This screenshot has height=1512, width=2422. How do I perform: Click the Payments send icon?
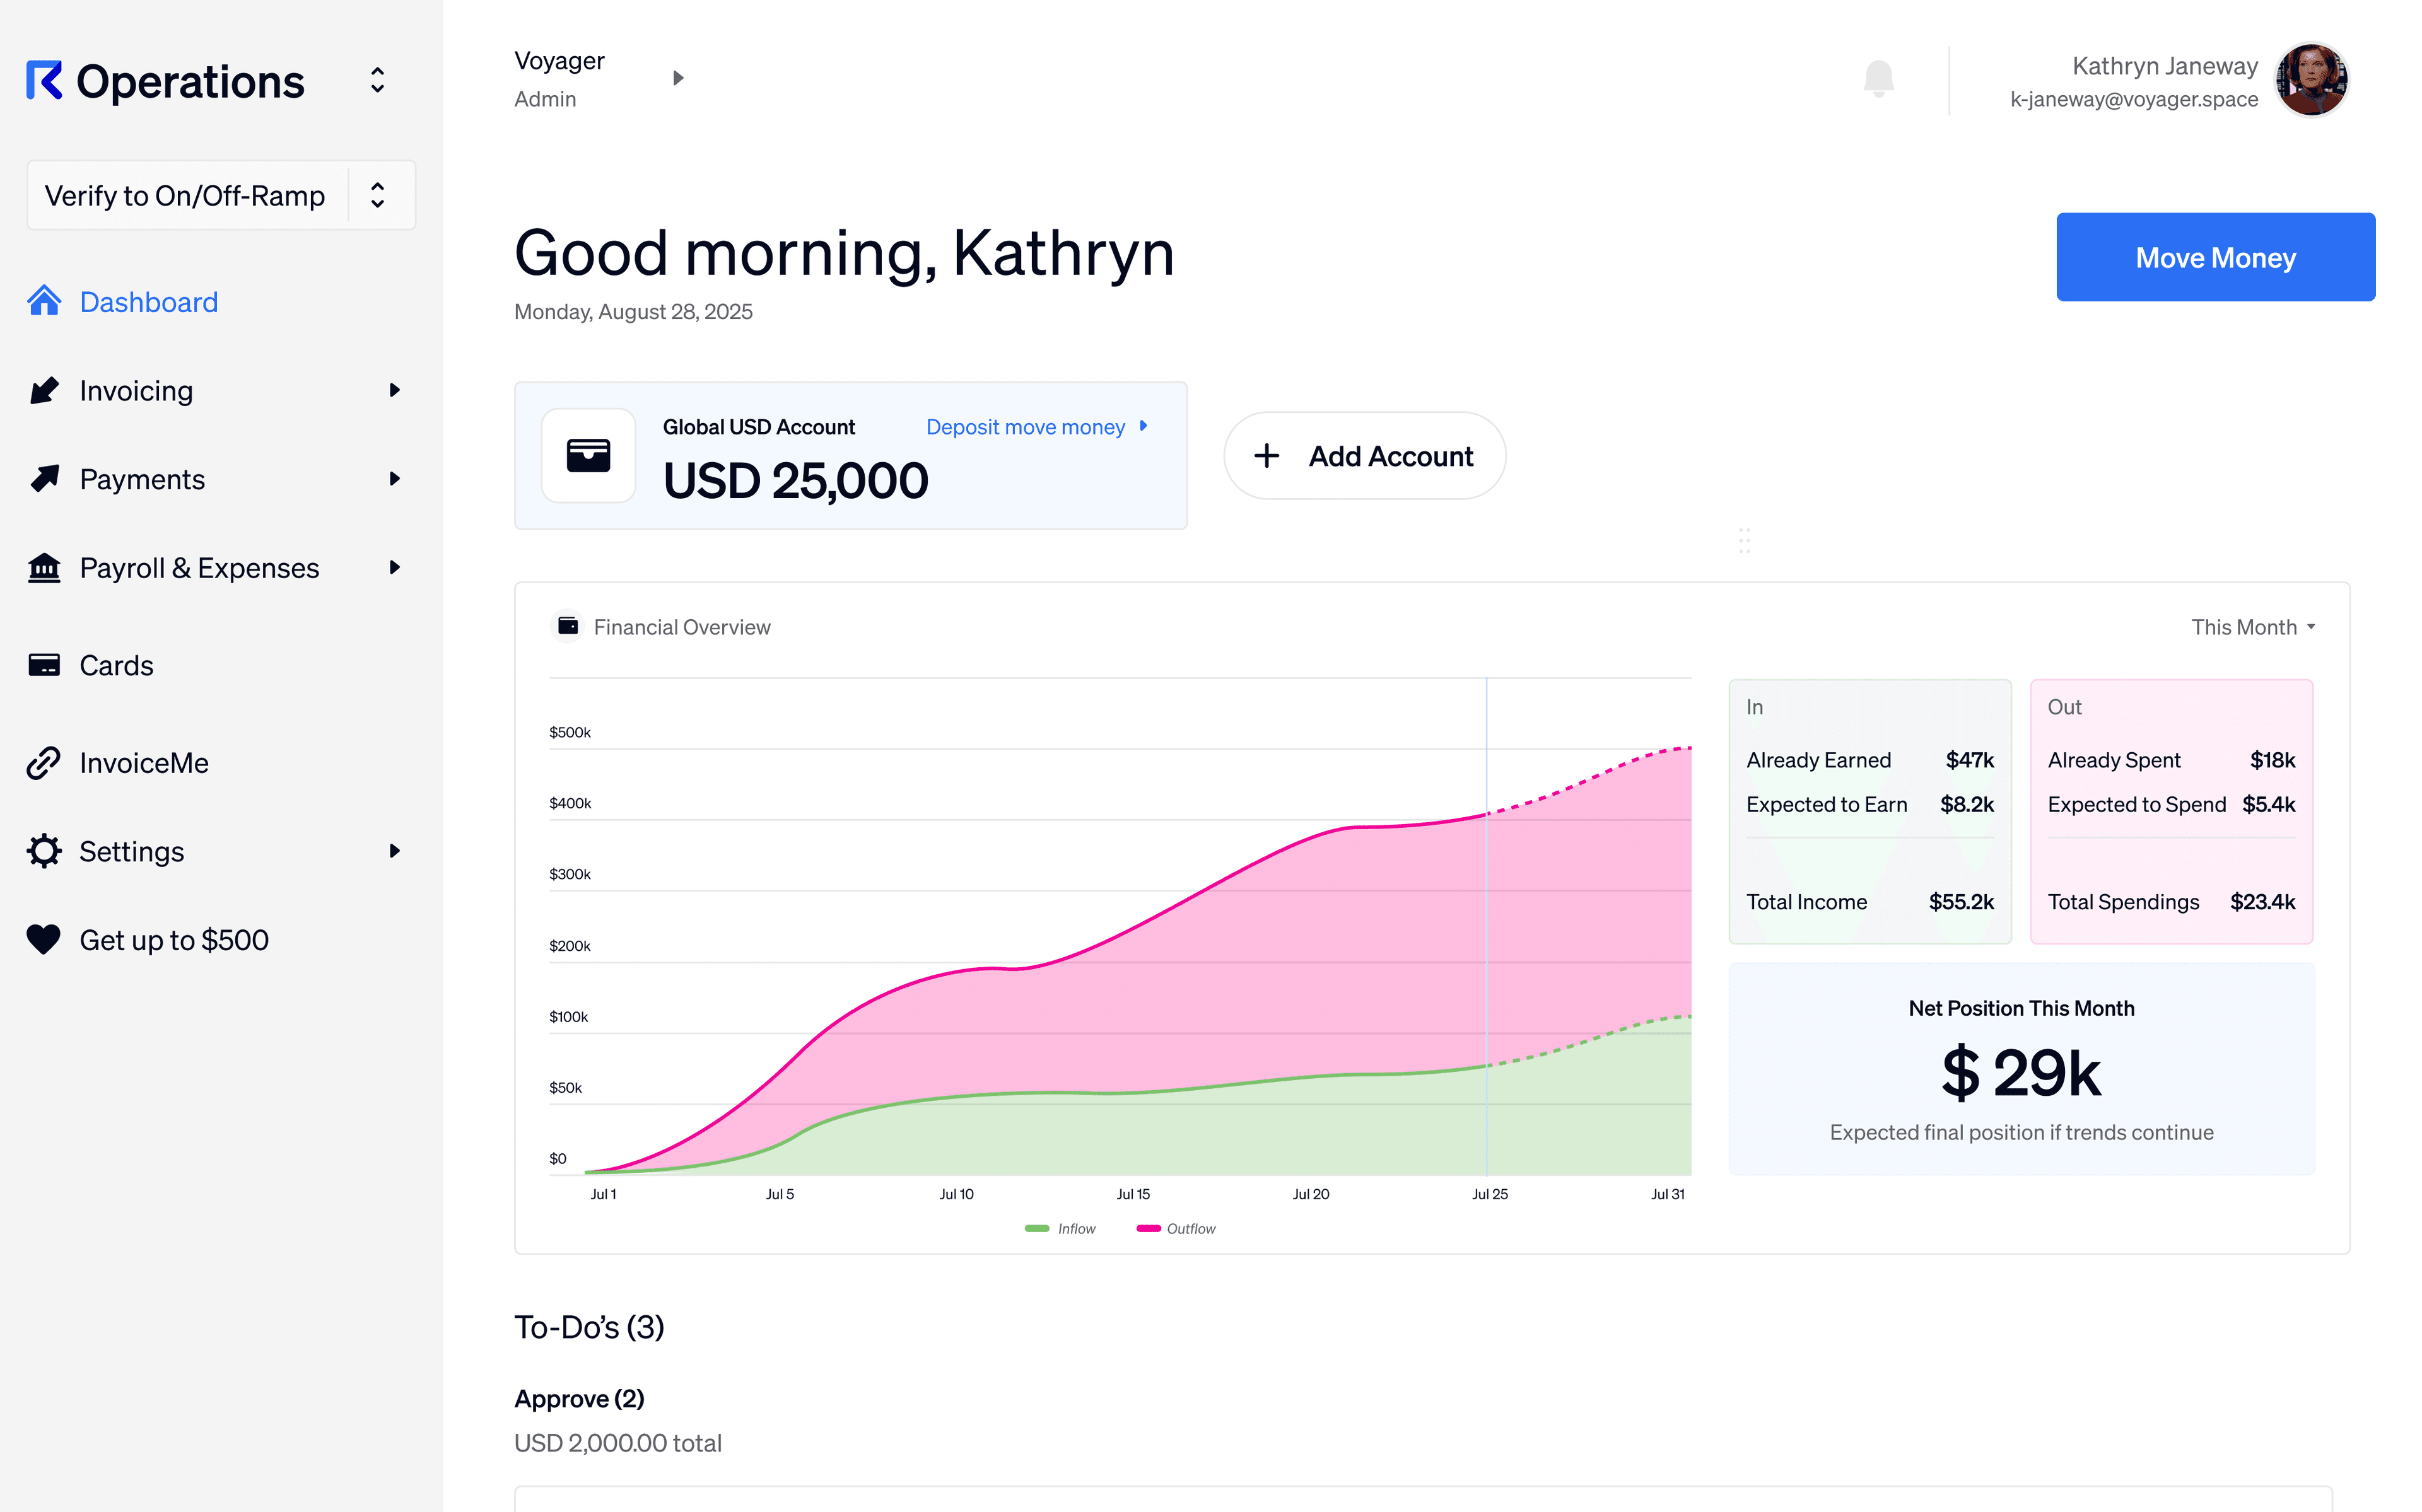(44, 478)
